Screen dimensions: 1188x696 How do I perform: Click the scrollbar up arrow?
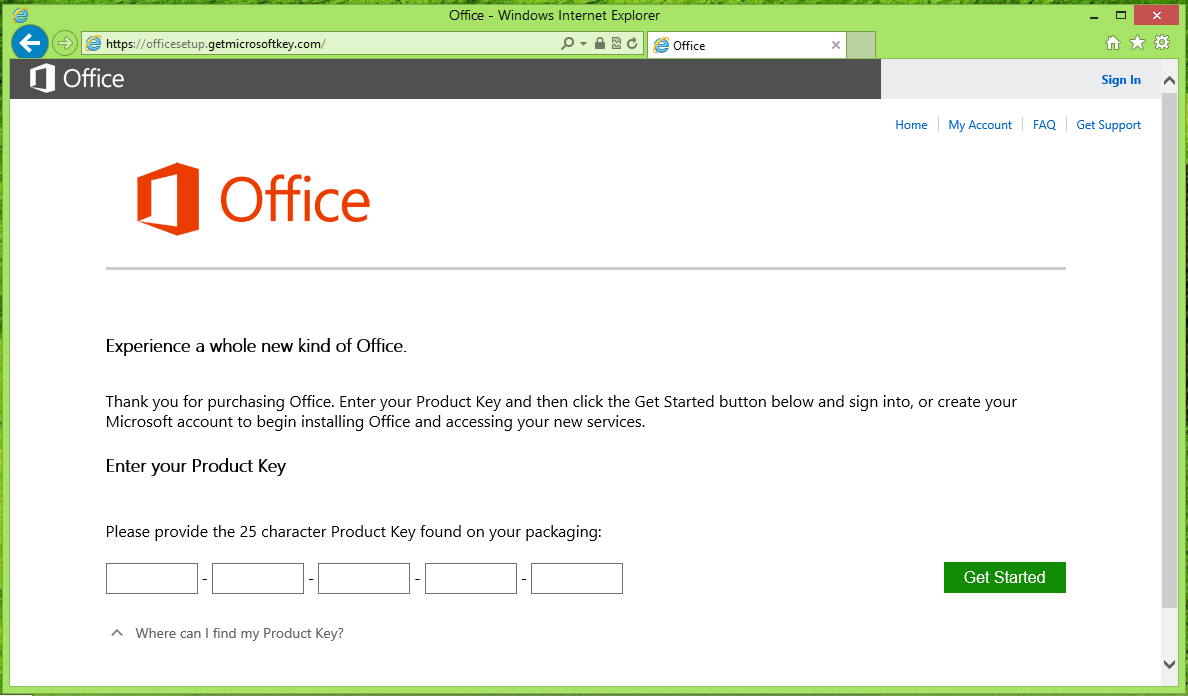pos(1169,80)
